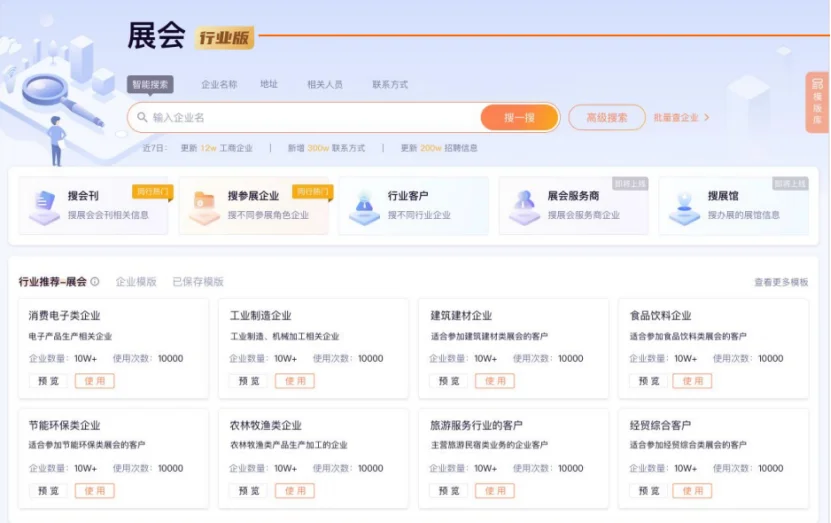Use the 农林牧渔类企业 template
Screen dimensions: 831x523
(295, 491)
